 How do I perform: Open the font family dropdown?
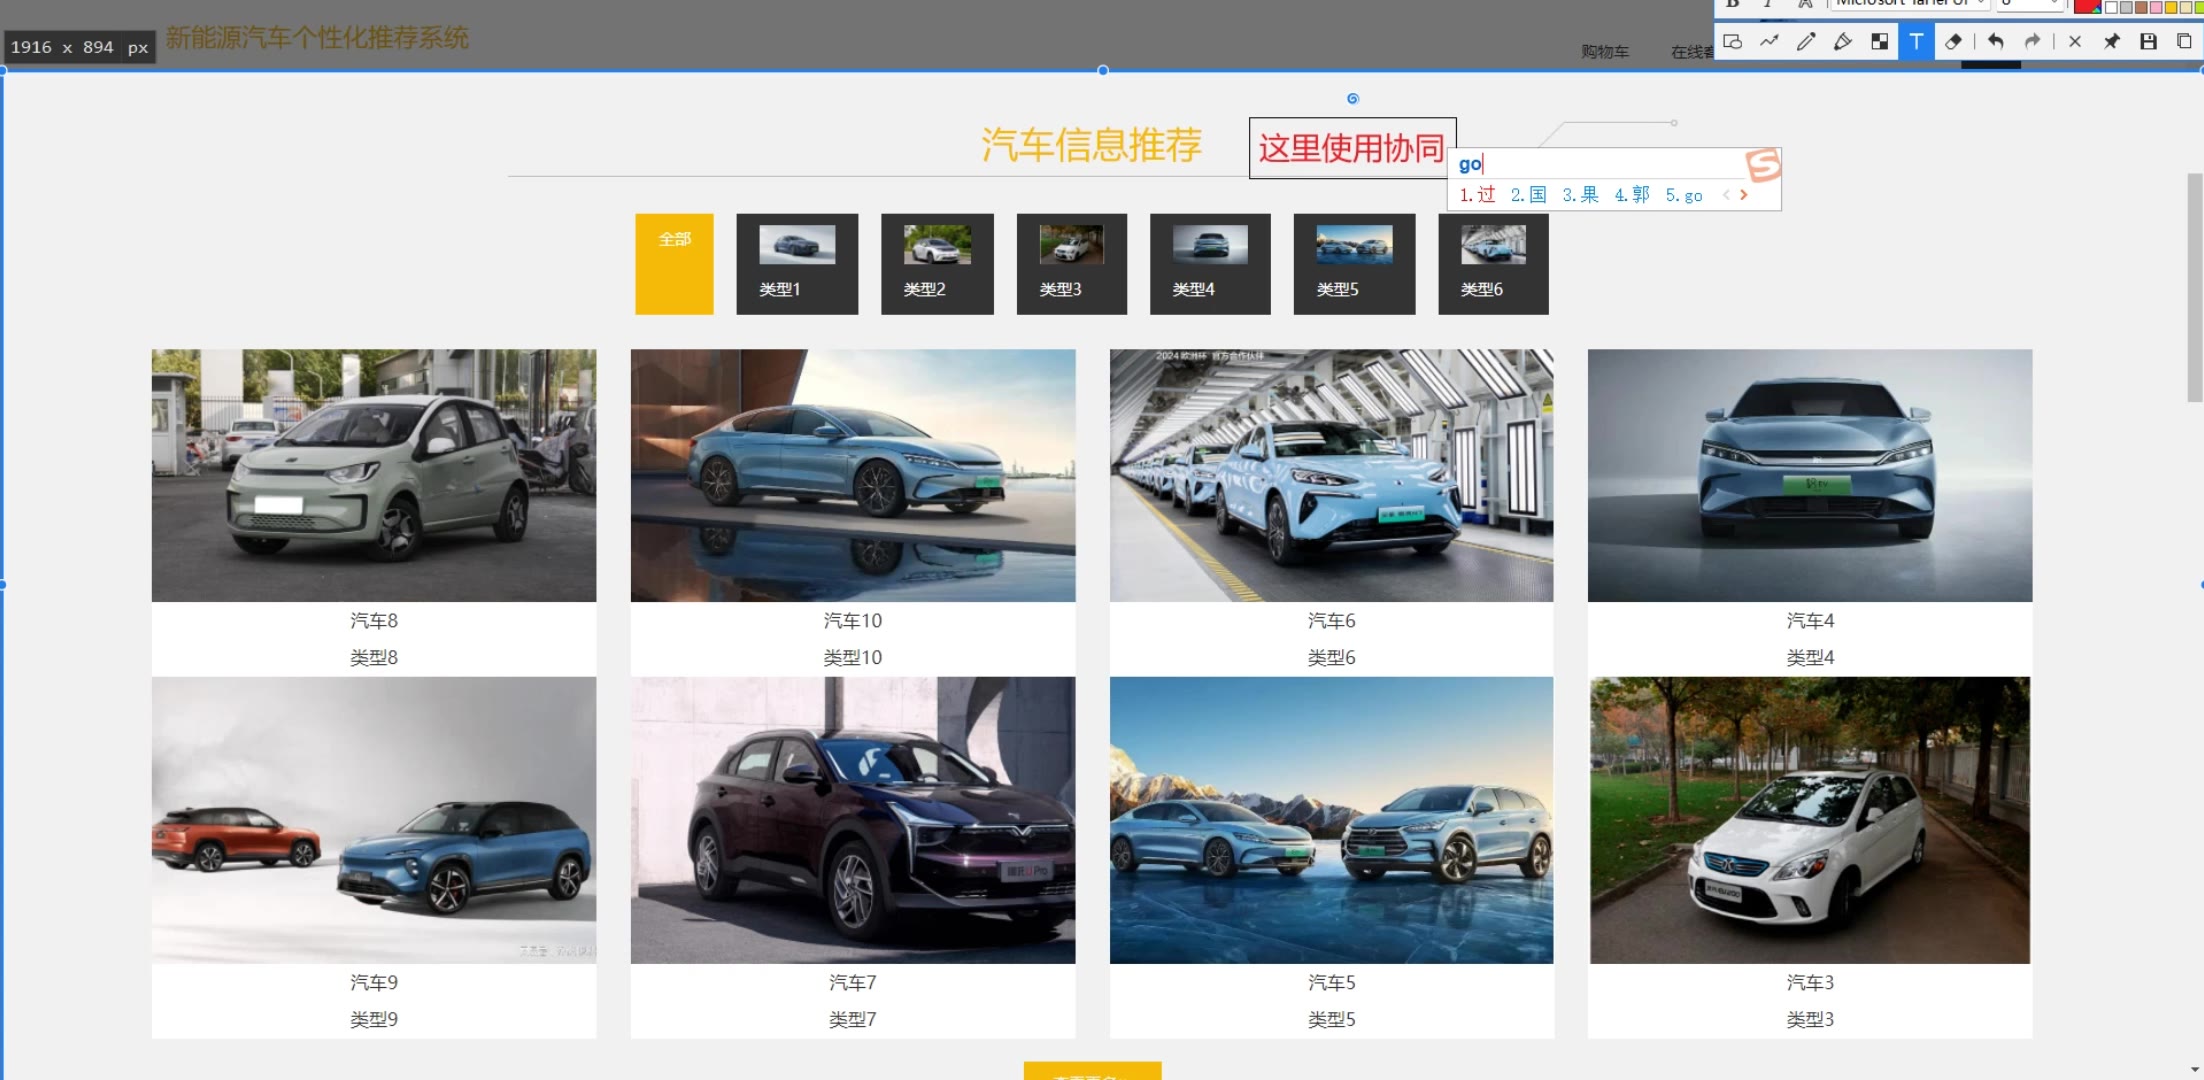click(1909, 4)
